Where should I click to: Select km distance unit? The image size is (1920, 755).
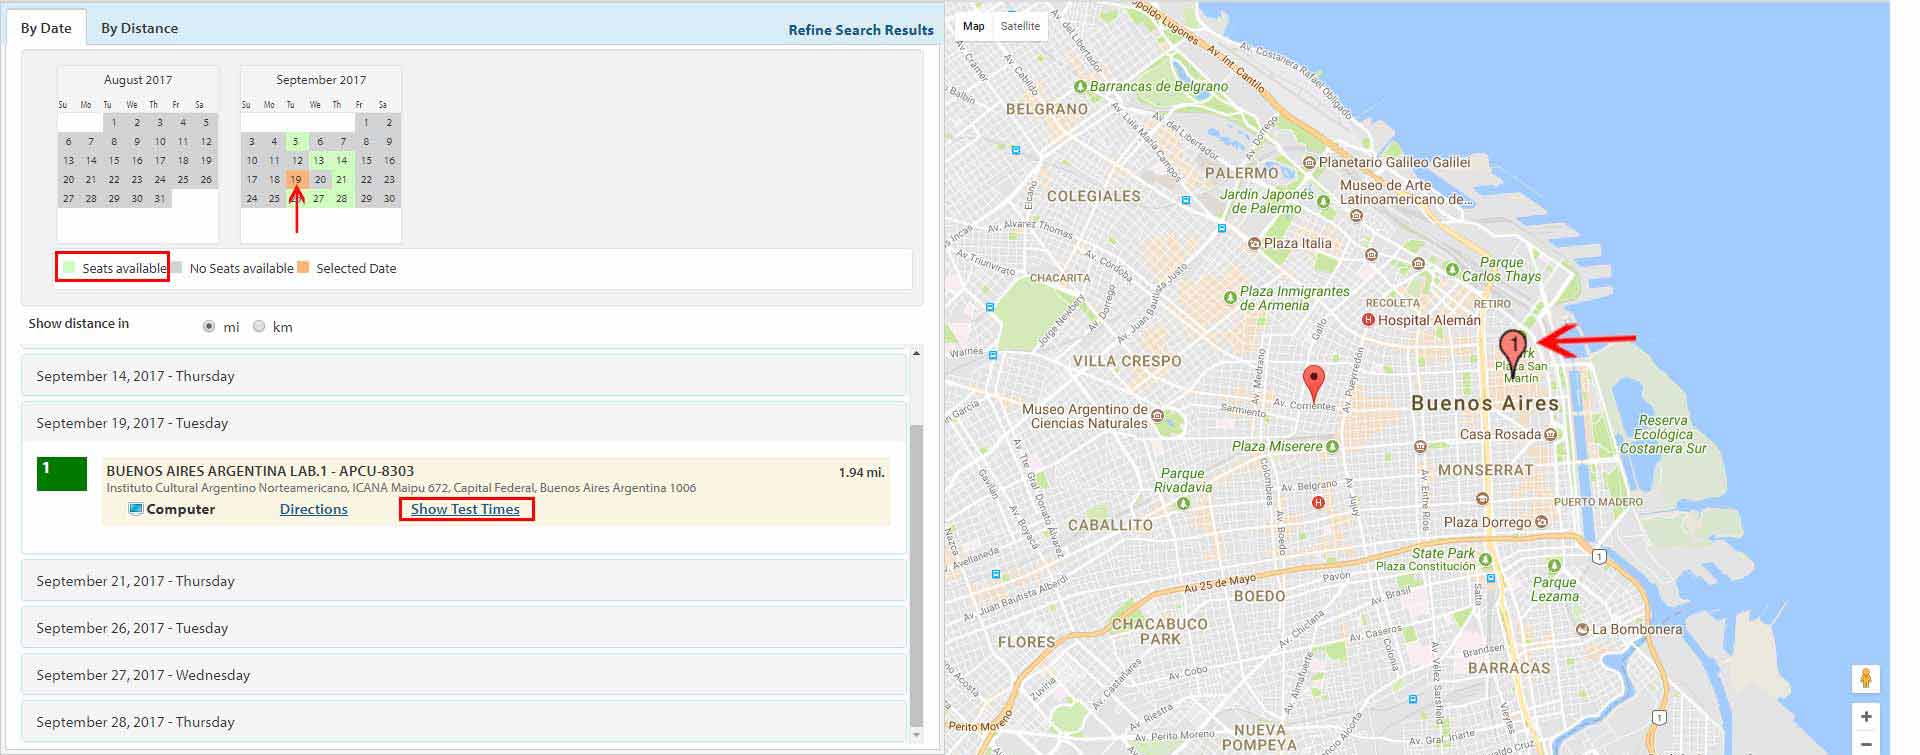259,327
